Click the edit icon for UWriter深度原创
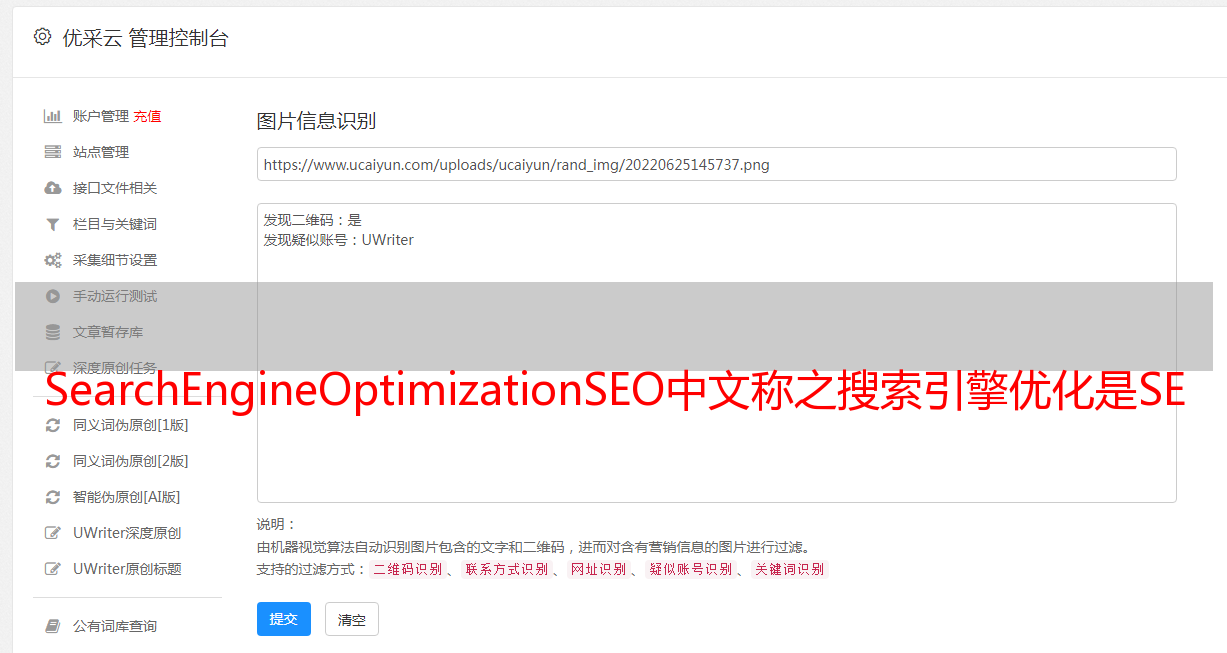 pos(53,533)
